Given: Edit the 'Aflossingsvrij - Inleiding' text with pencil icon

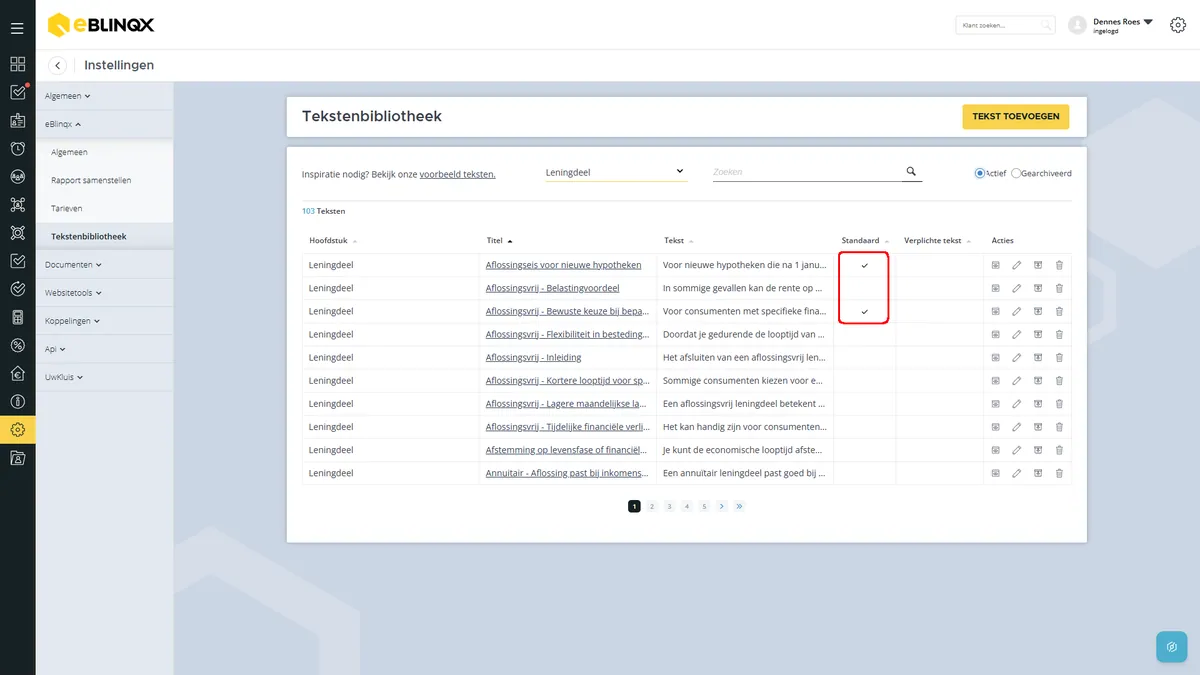Looking at the screenshot, I should click(1016, 358).
